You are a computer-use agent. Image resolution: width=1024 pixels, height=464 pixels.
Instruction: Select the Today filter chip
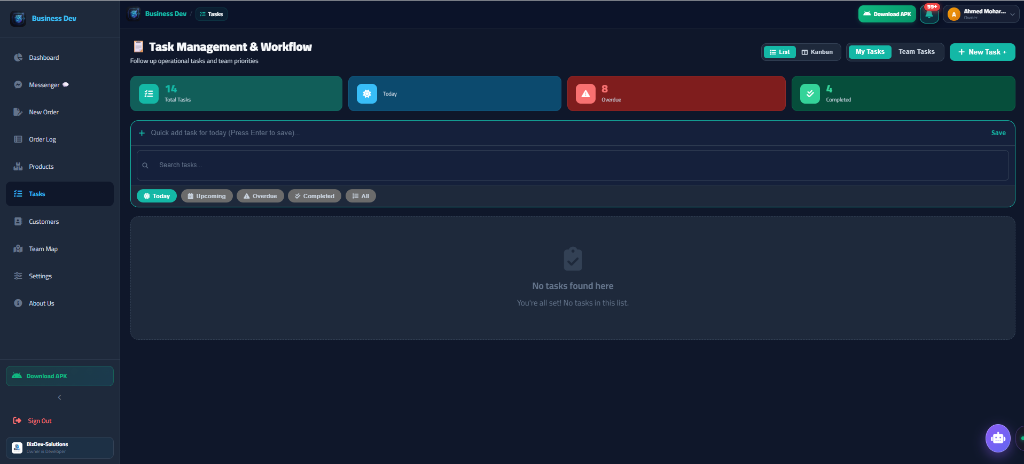pos(157,196)
